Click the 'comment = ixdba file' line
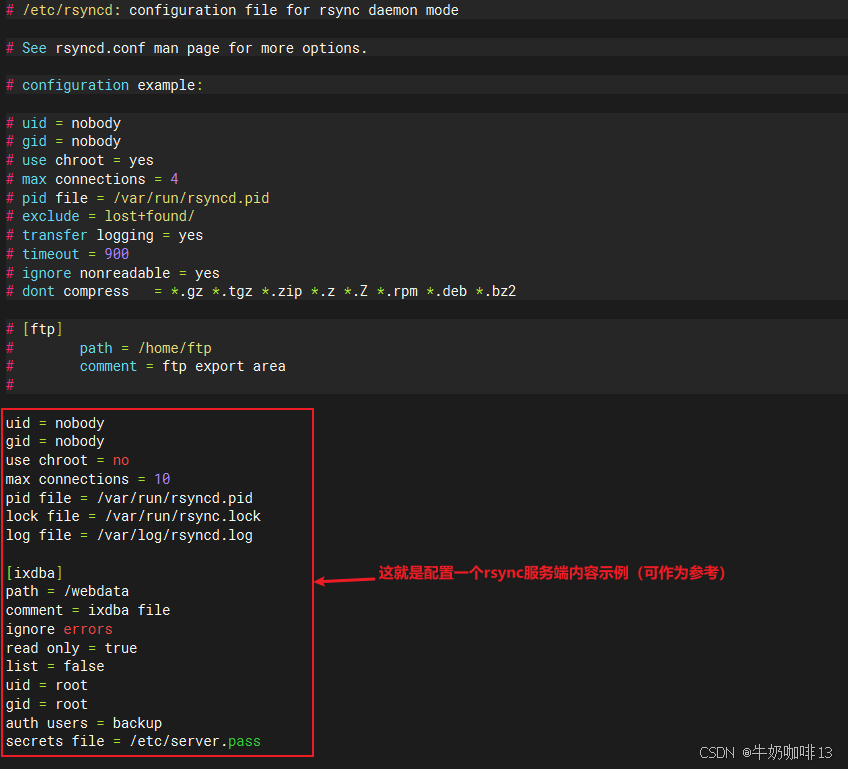Image resolution: width=848 pixels, height=769 pixels. pyautogui.click(x=88, y=611)
